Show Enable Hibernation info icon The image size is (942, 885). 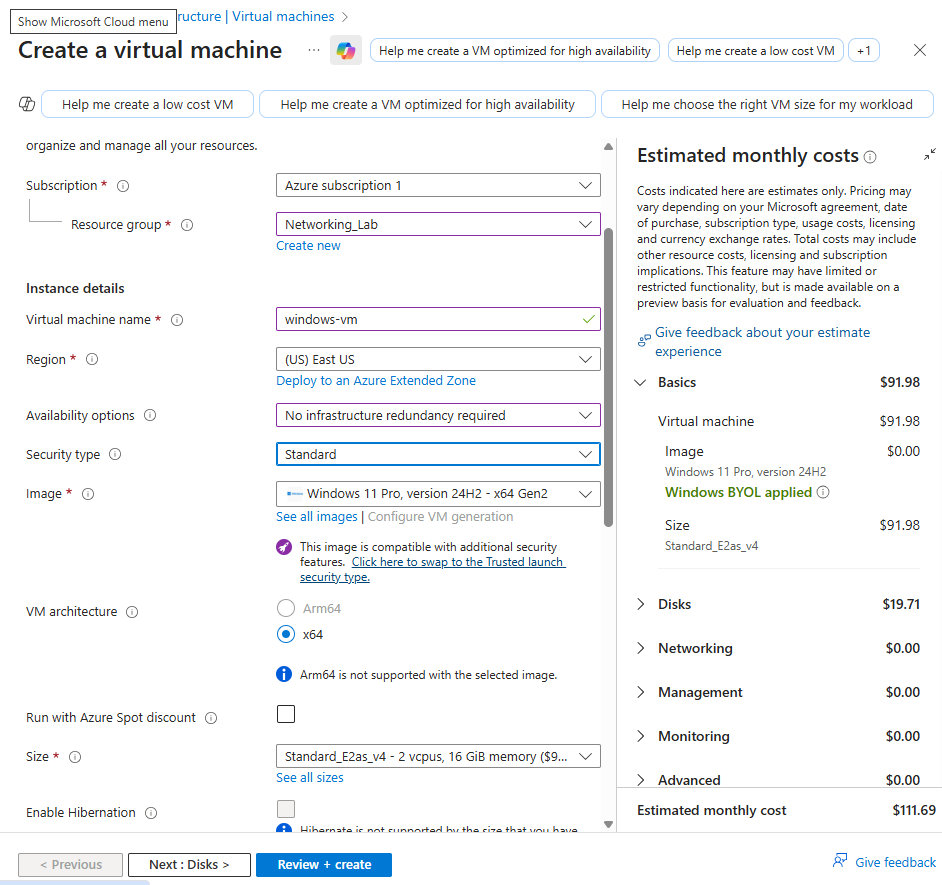151,813
